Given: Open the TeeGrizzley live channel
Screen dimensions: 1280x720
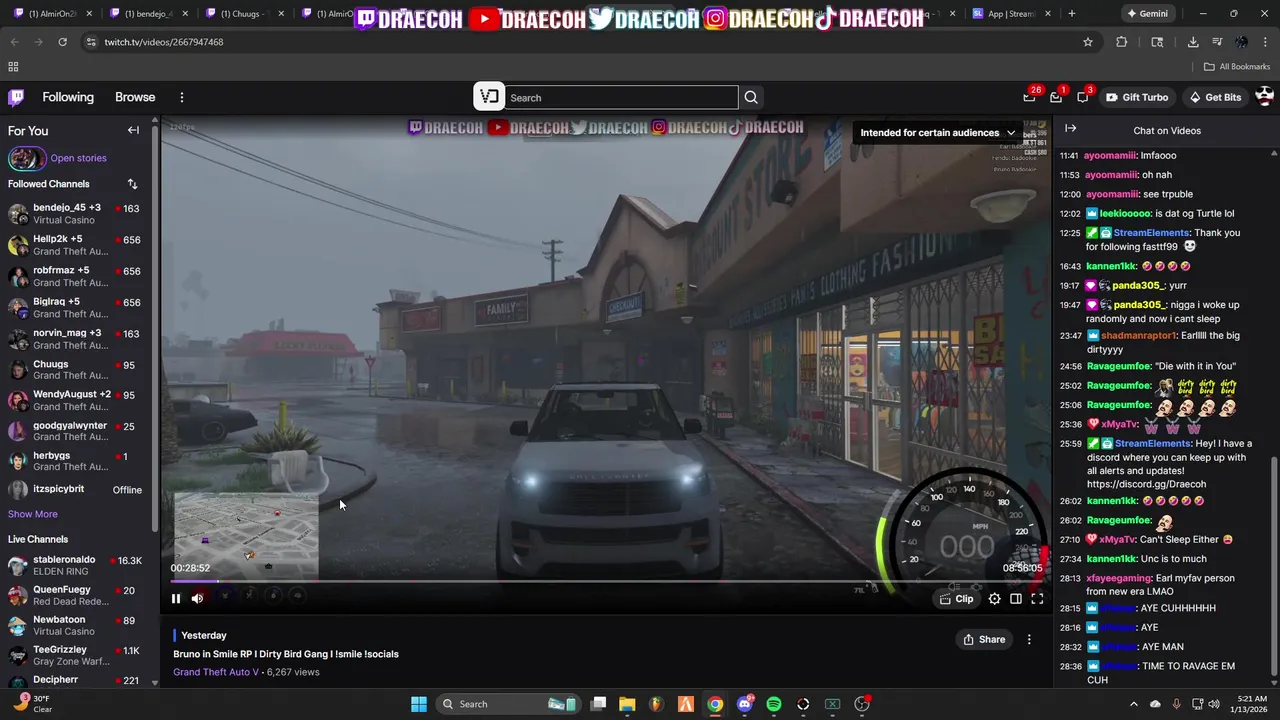Looking at the screenshot, I should 76,655.
